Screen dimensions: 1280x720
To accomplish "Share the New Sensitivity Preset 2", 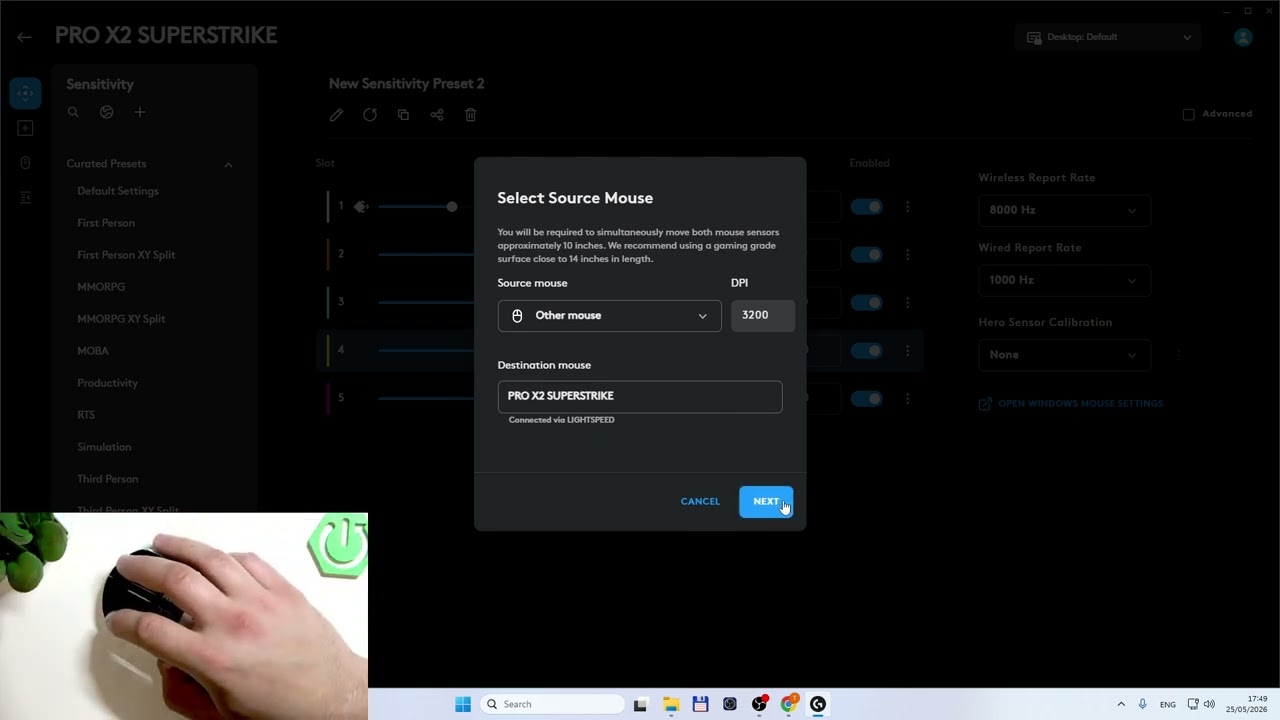I will [x=437, y=115].
